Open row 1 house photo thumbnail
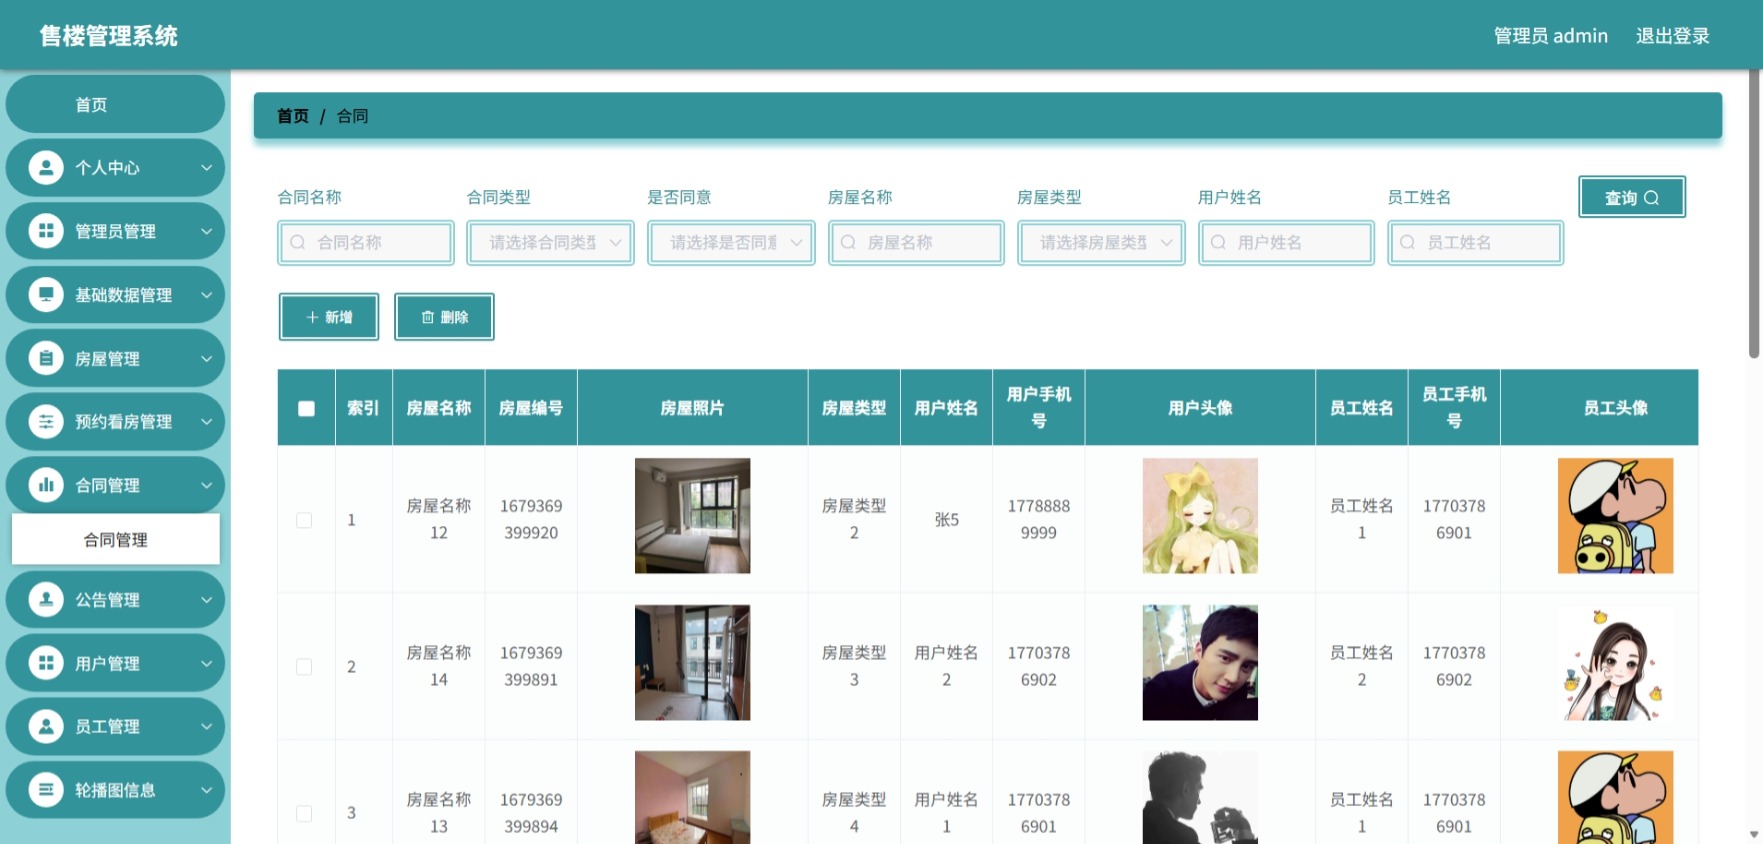 [x=692, y=516]
